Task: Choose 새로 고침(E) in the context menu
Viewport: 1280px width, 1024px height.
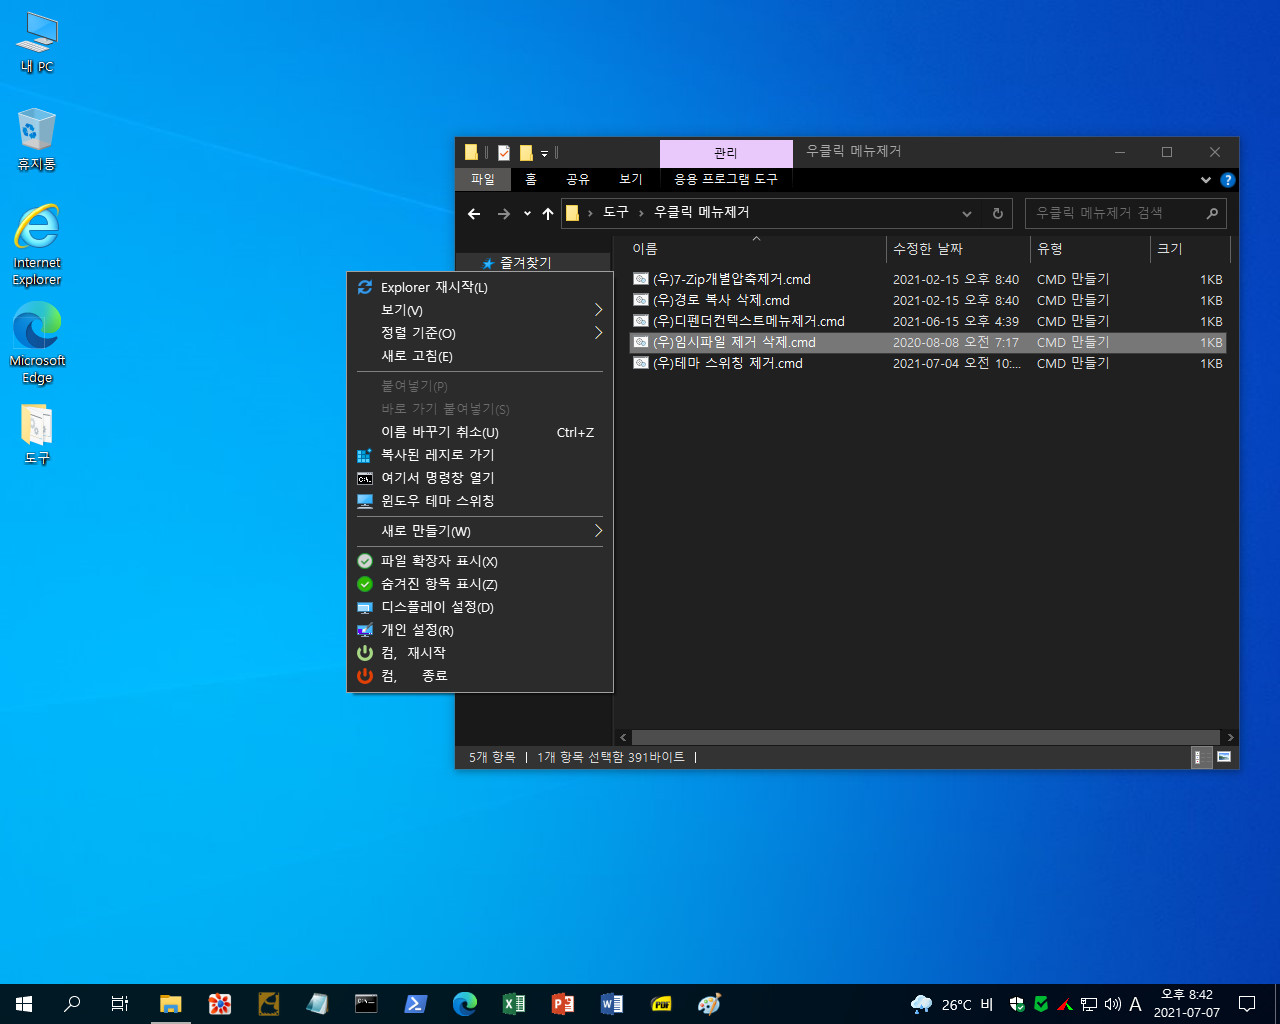Action: [x=480, y=356]
